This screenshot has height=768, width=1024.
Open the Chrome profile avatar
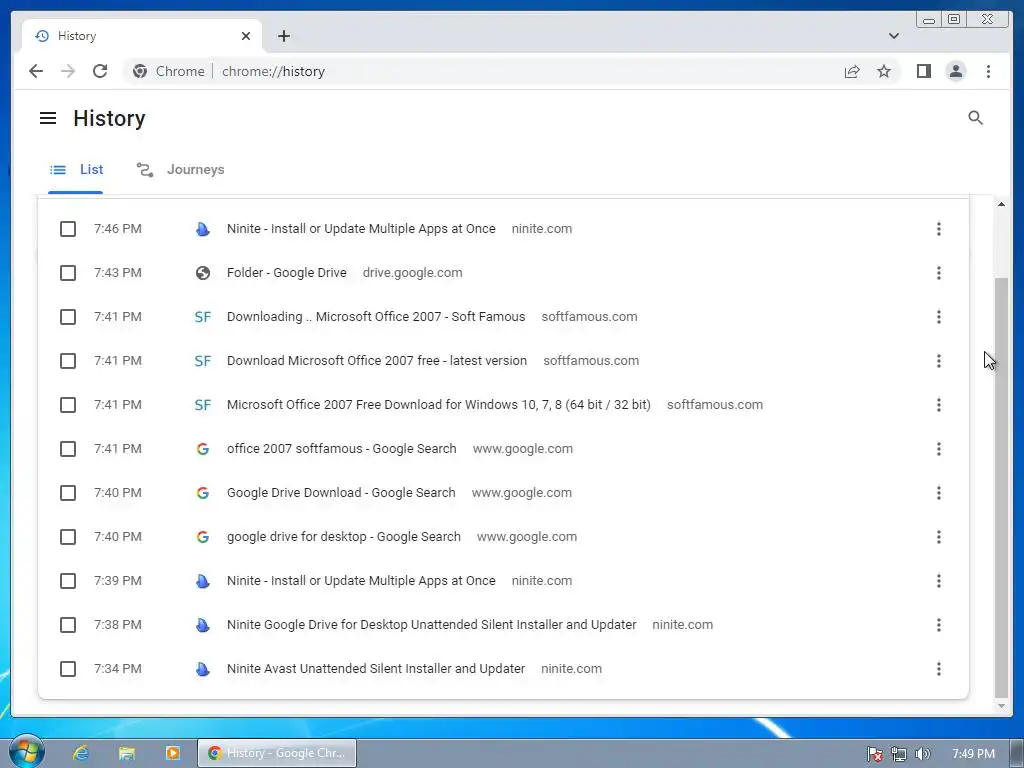[x=955, y=71]
